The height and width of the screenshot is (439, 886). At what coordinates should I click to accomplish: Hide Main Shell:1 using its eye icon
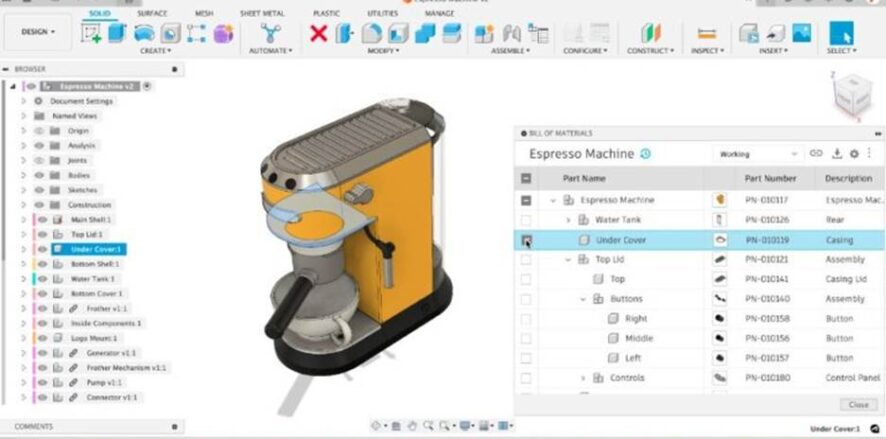coord(42,219)
